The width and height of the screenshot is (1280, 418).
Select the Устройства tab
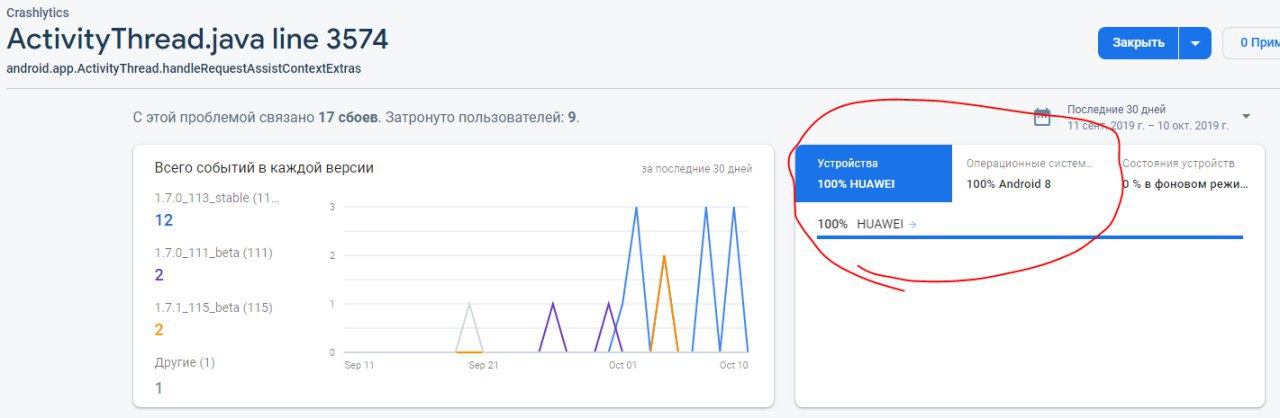[x=873, y=173]
